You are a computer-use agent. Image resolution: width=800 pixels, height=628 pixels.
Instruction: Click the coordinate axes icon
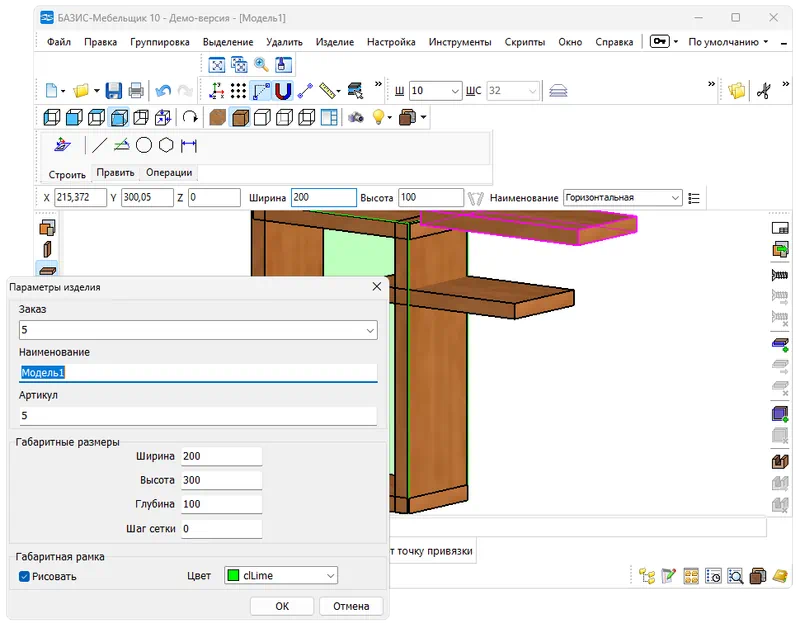click(216, 91)
